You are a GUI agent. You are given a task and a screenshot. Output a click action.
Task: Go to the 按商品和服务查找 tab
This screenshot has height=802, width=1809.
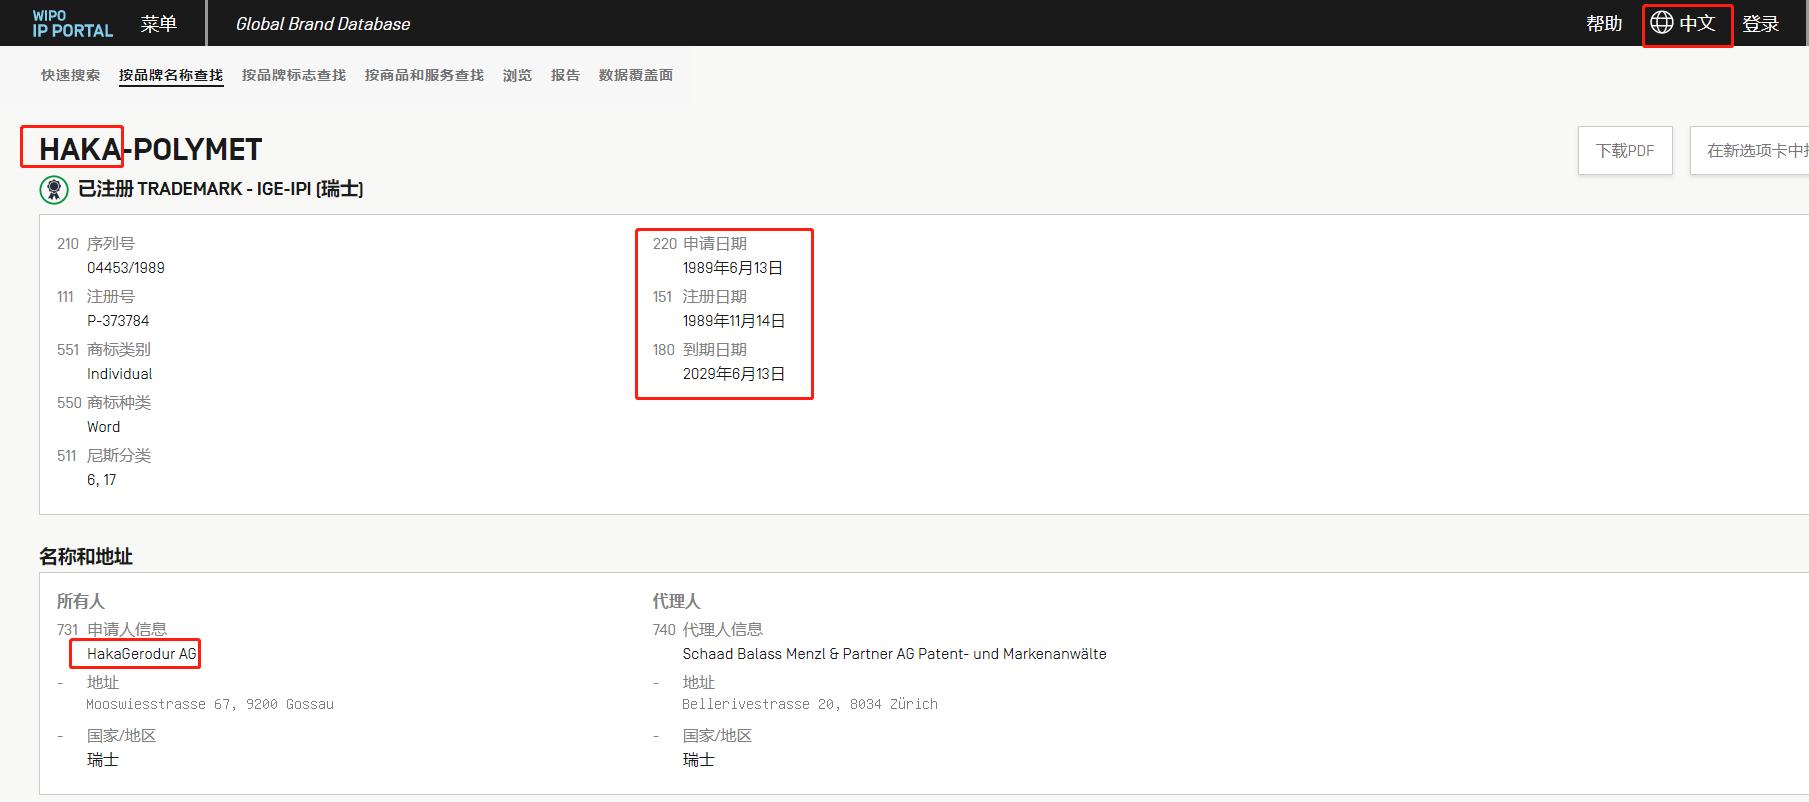coord(424,75)
